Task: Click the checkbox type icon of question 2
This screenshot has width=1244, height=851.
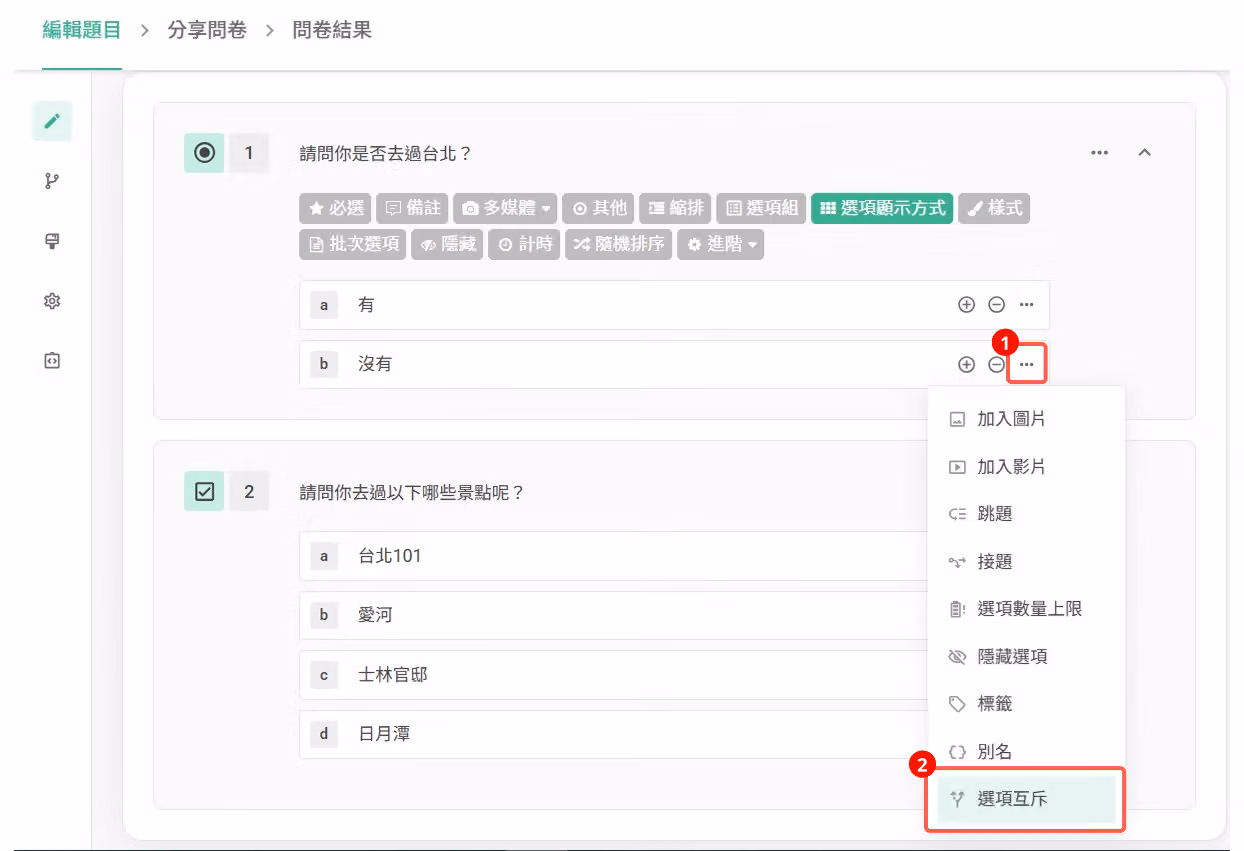Action: click(x=204, y=491)
